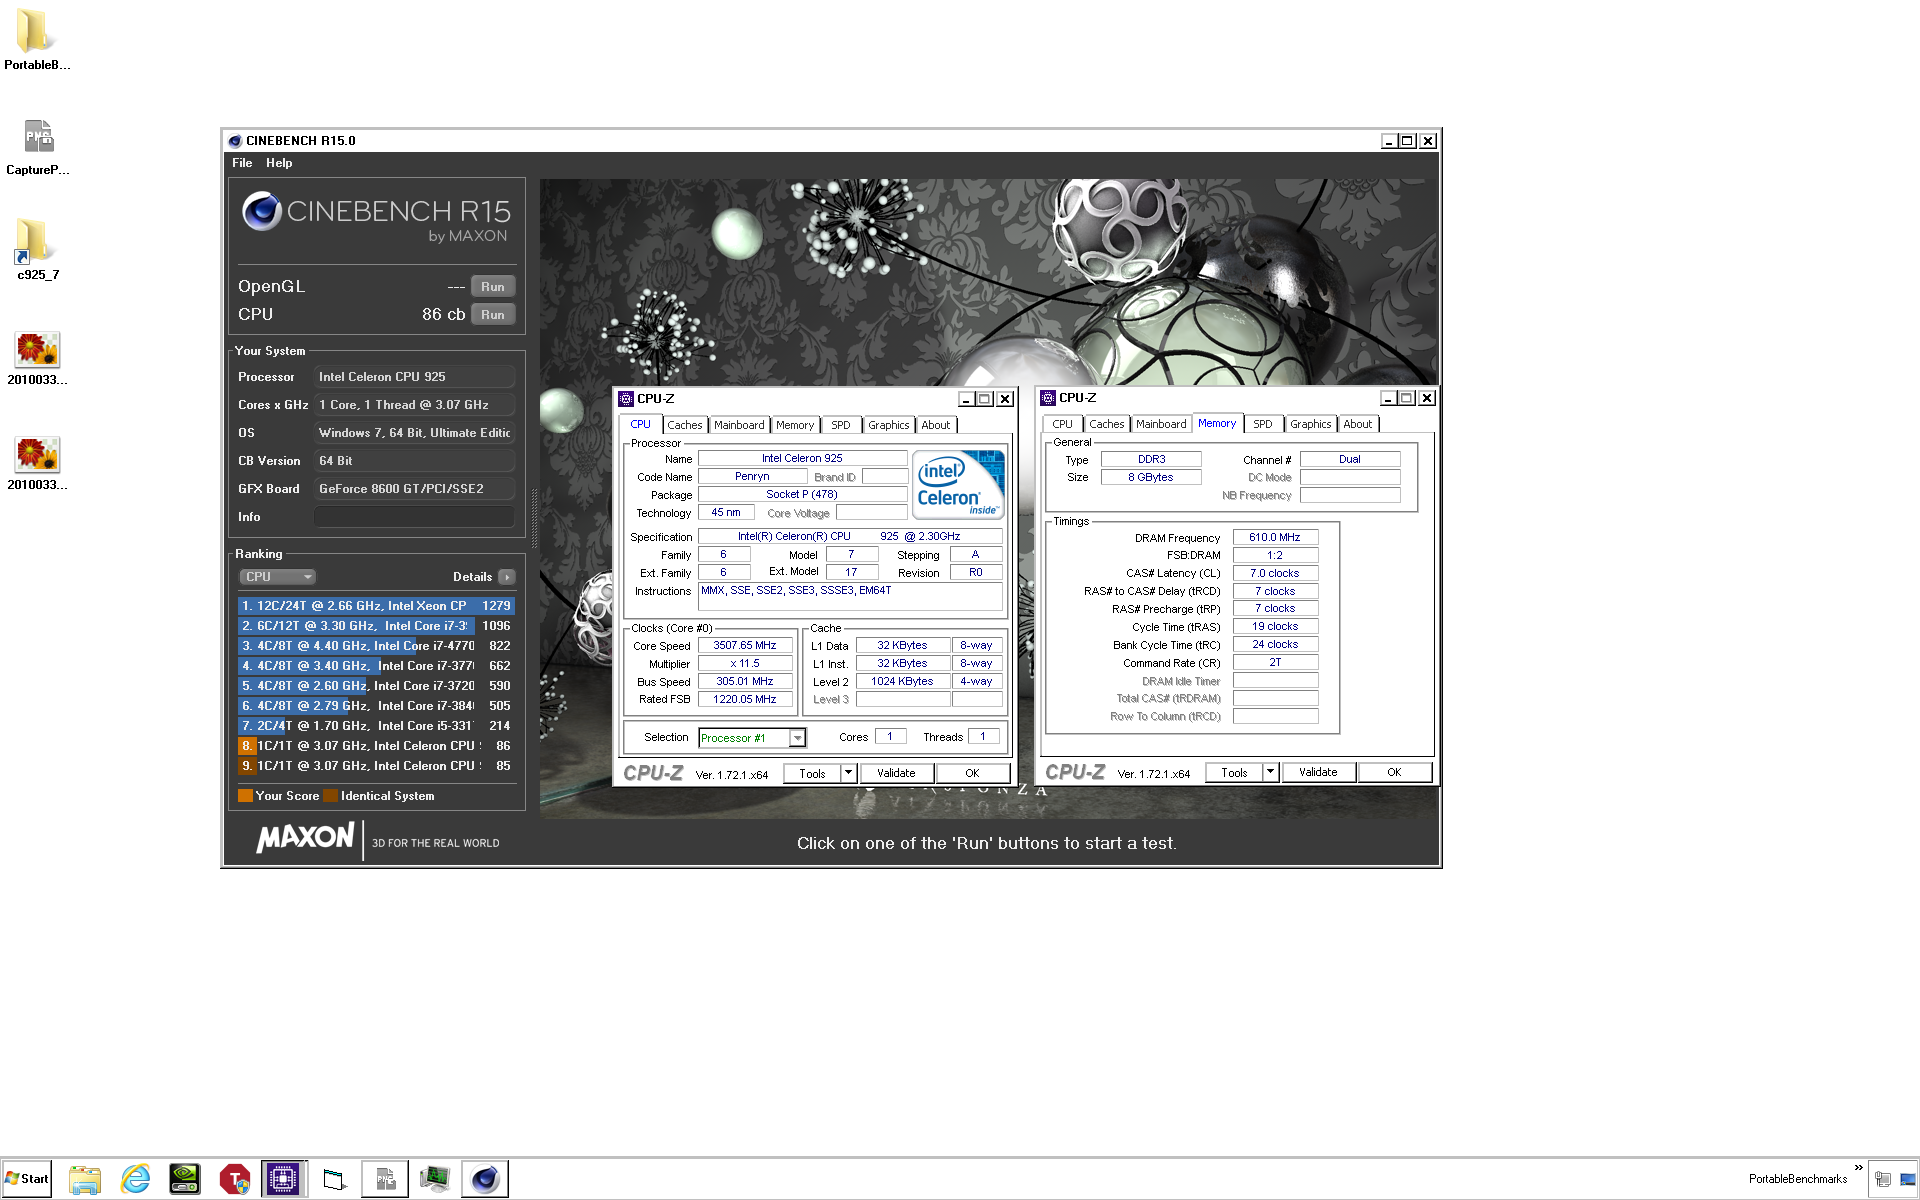Open the system monitor taskbar icon
1920x1200 pixels.
tap(435, 1179)
